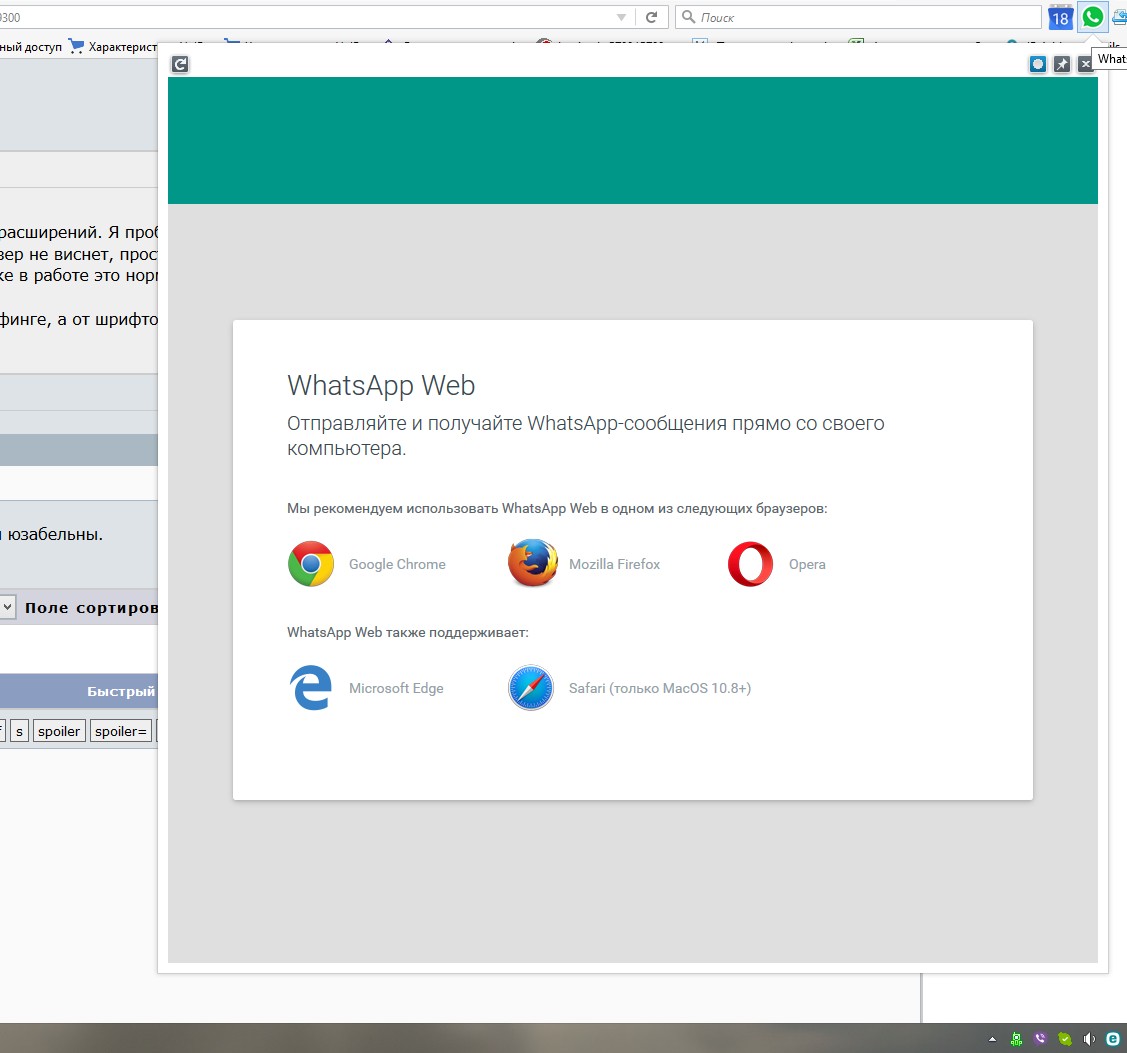Click the 'Мы рекомендуем использовать' line
The image size is (1127, 1053).
tap(557, 508)
